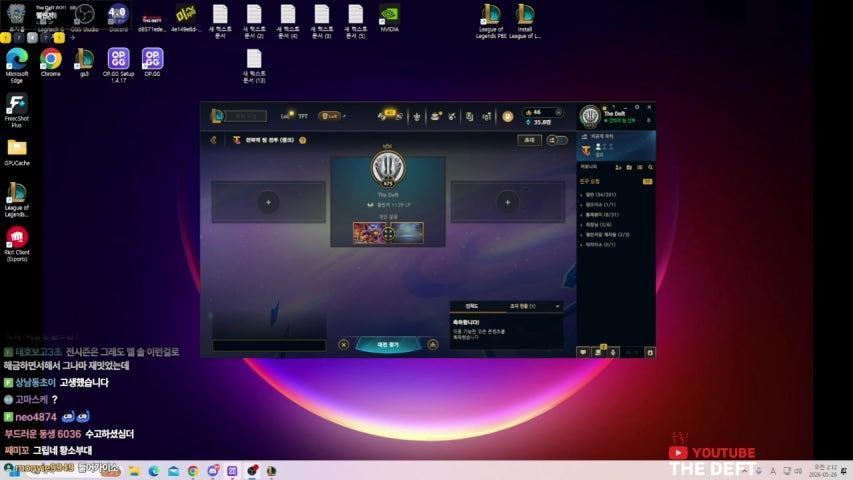853x480 pixels.
Task: Open the Clash trophy icon in header
Action: pos(416,116)
